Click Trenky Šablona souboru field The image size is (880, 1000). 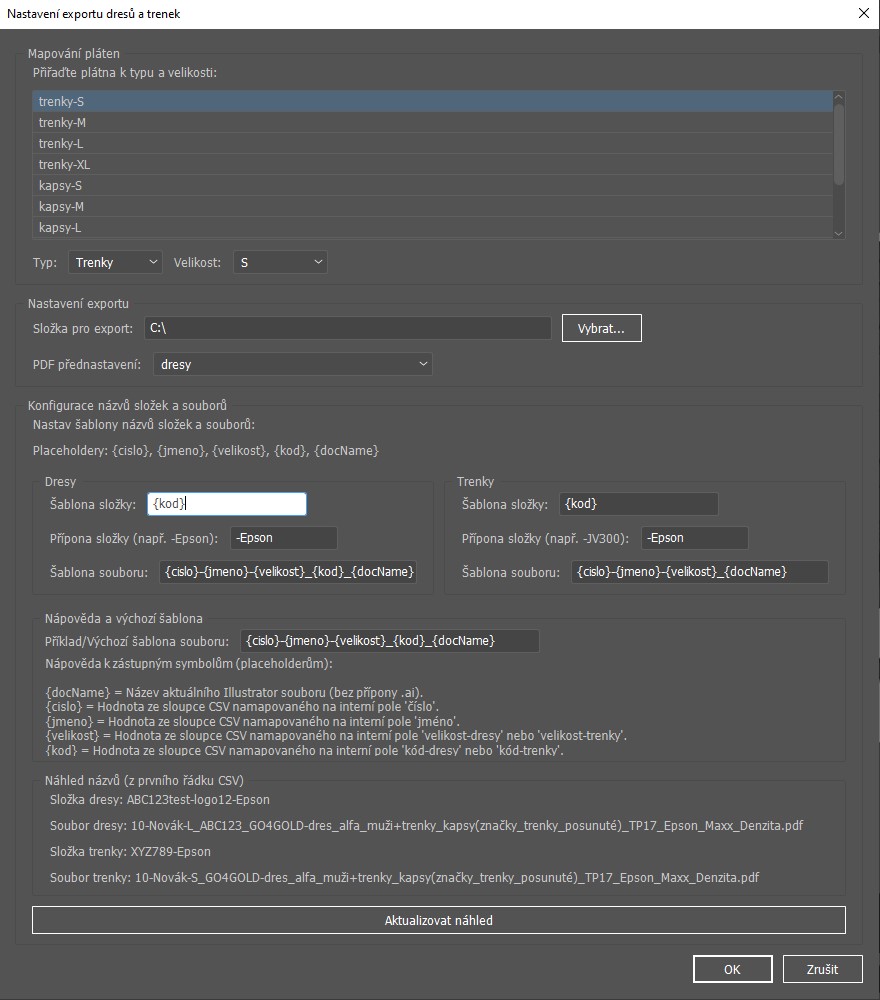coord(699,572)
